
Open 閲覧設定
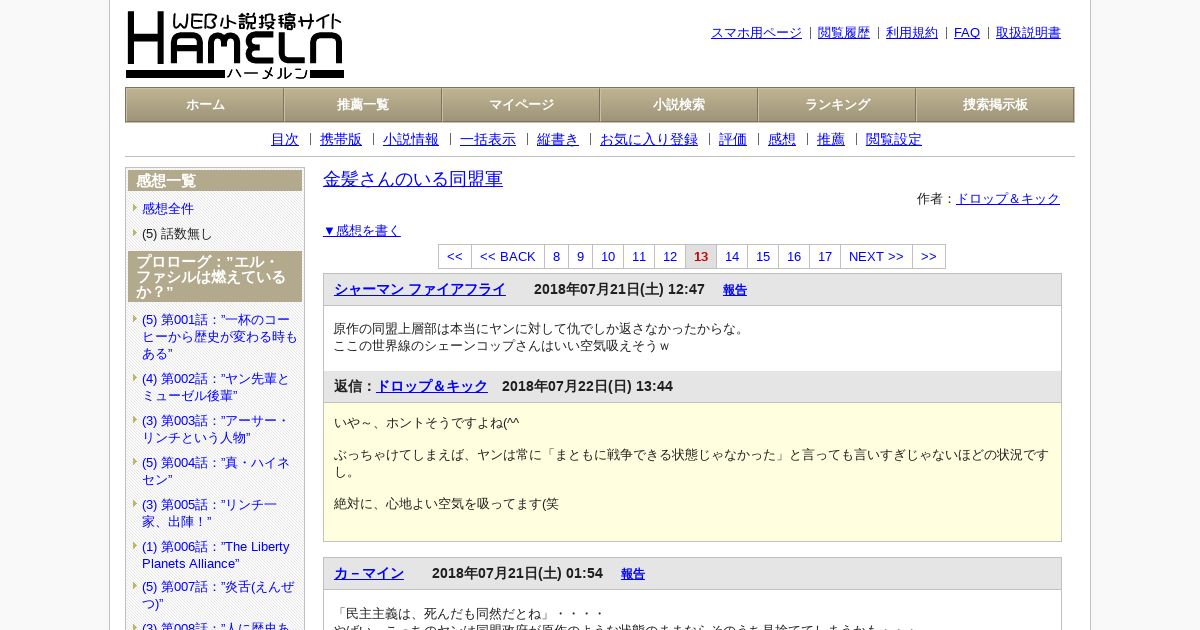pos(894,140)
